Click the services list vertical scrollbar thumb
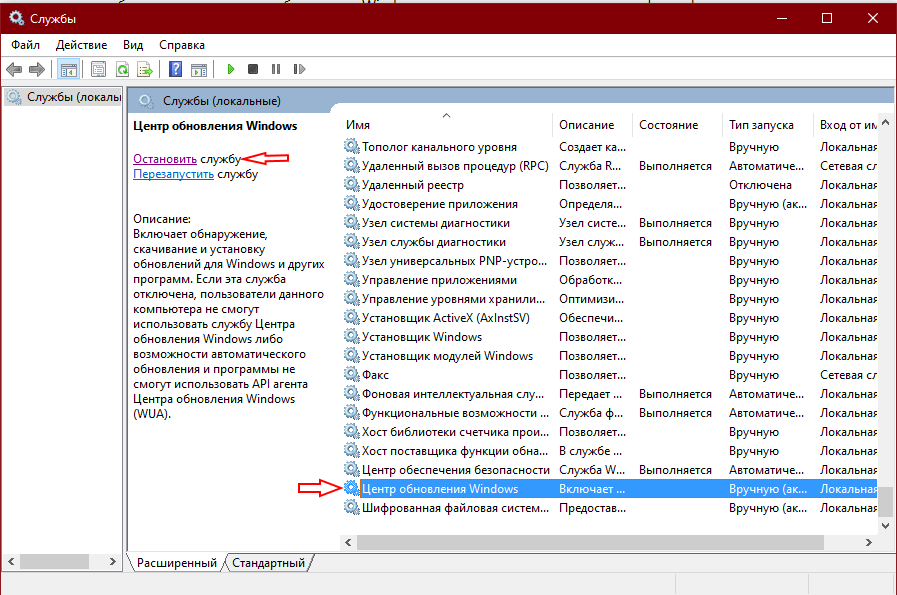The image size is (897, 595). point(885,501)
